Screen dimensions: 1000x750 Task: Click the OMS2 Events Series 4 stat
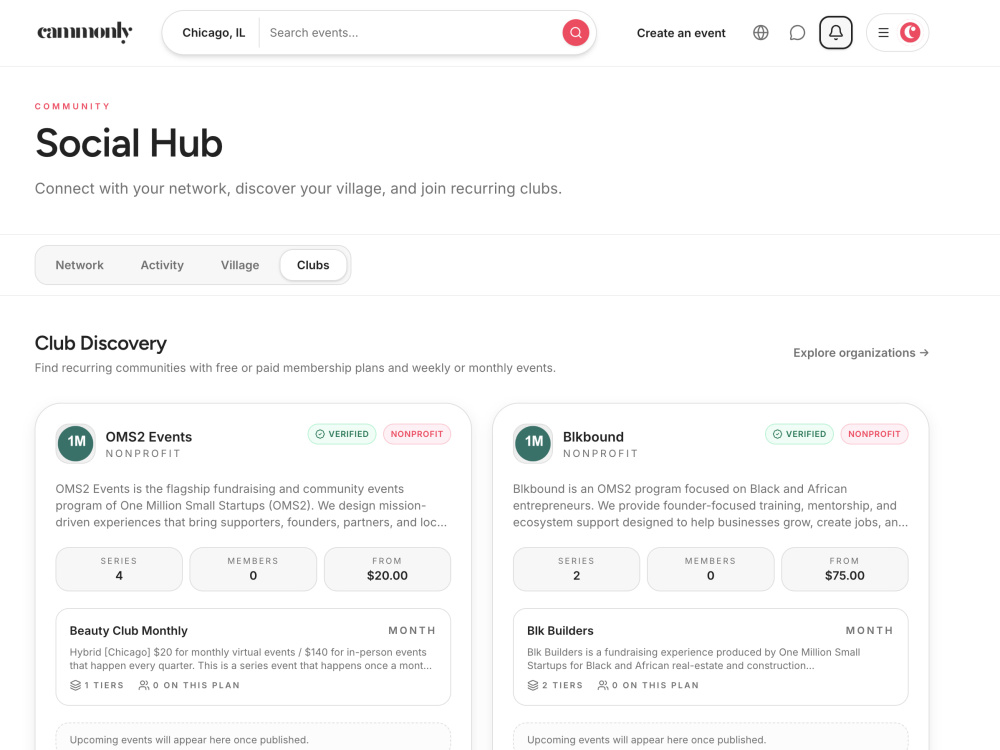coord(119,569)
